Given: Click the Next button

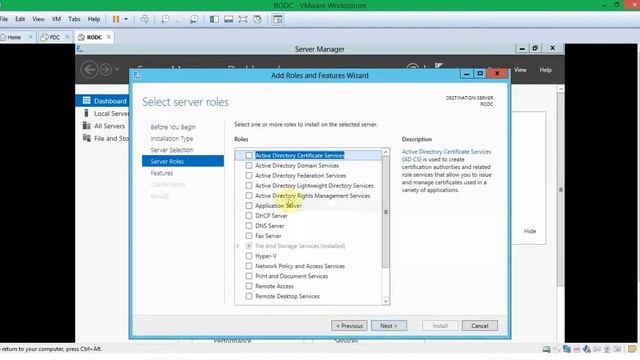Looking at the screenshot, I should [389, 326].
